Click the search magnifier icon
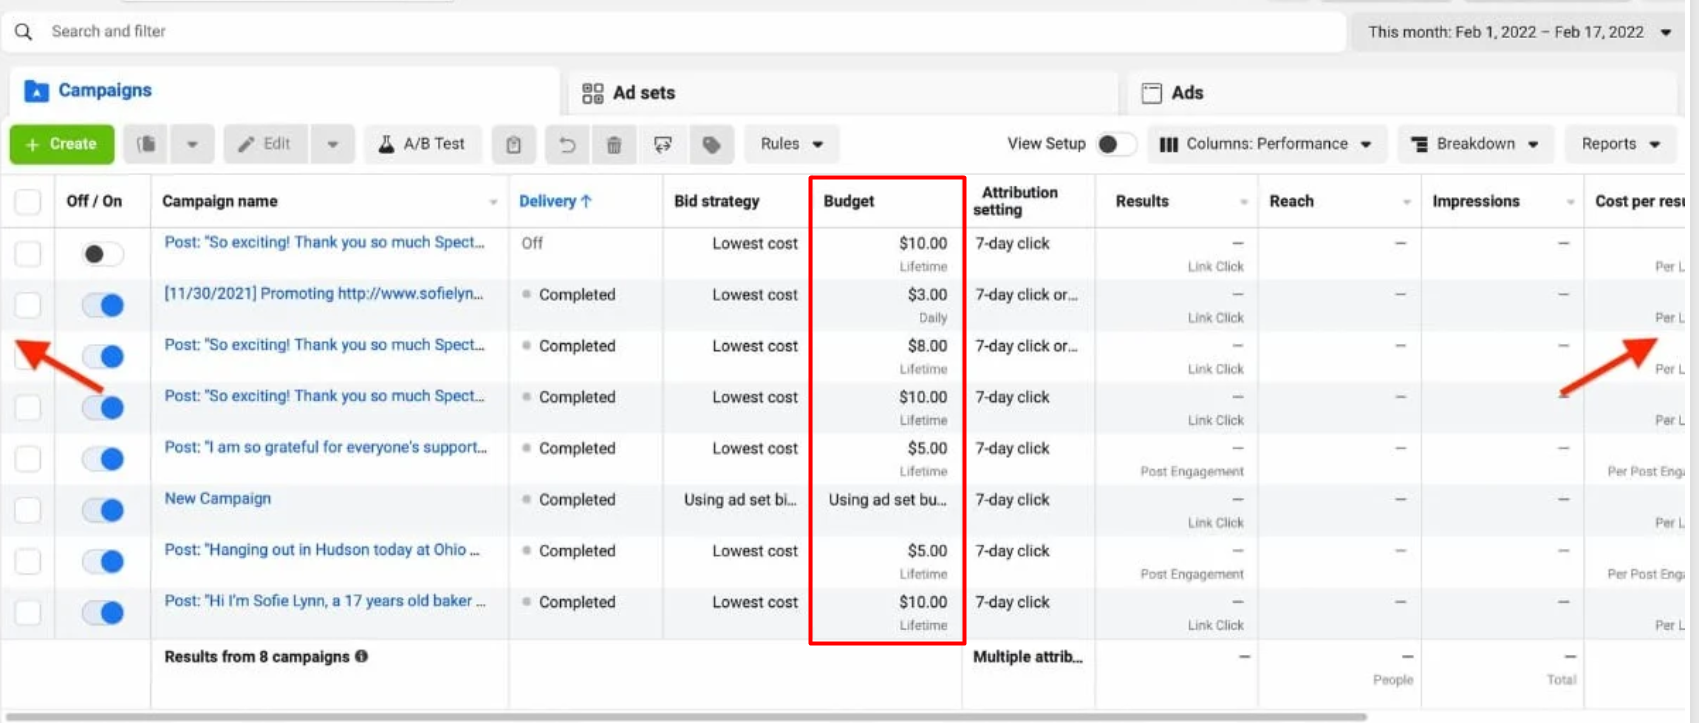This screenshot has height=723, width=1699. [24, 32]
